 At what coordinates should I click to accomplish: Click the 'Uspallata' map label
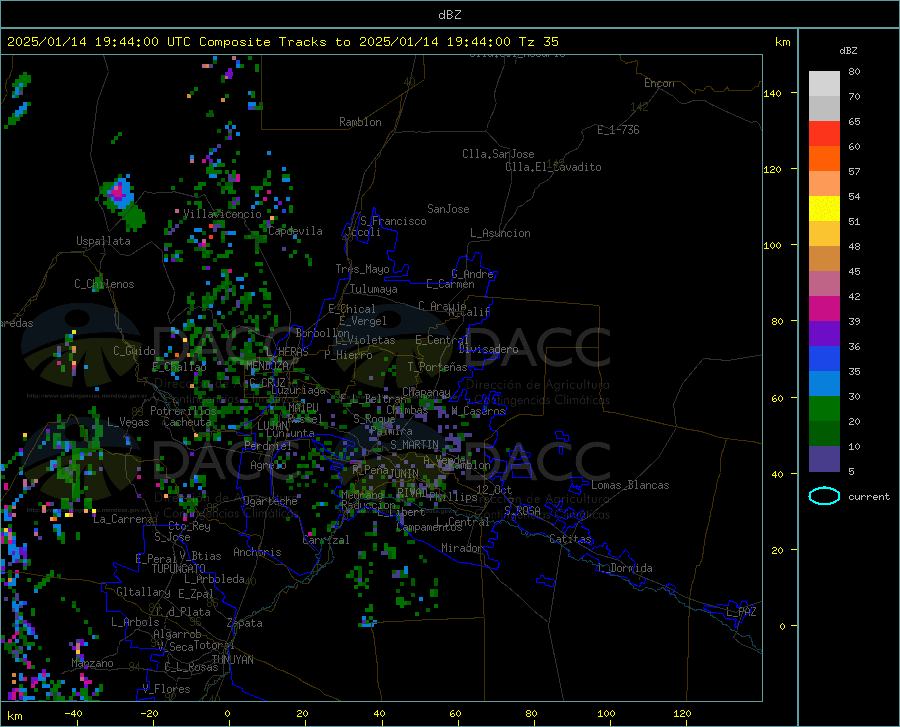coord(103,242)
